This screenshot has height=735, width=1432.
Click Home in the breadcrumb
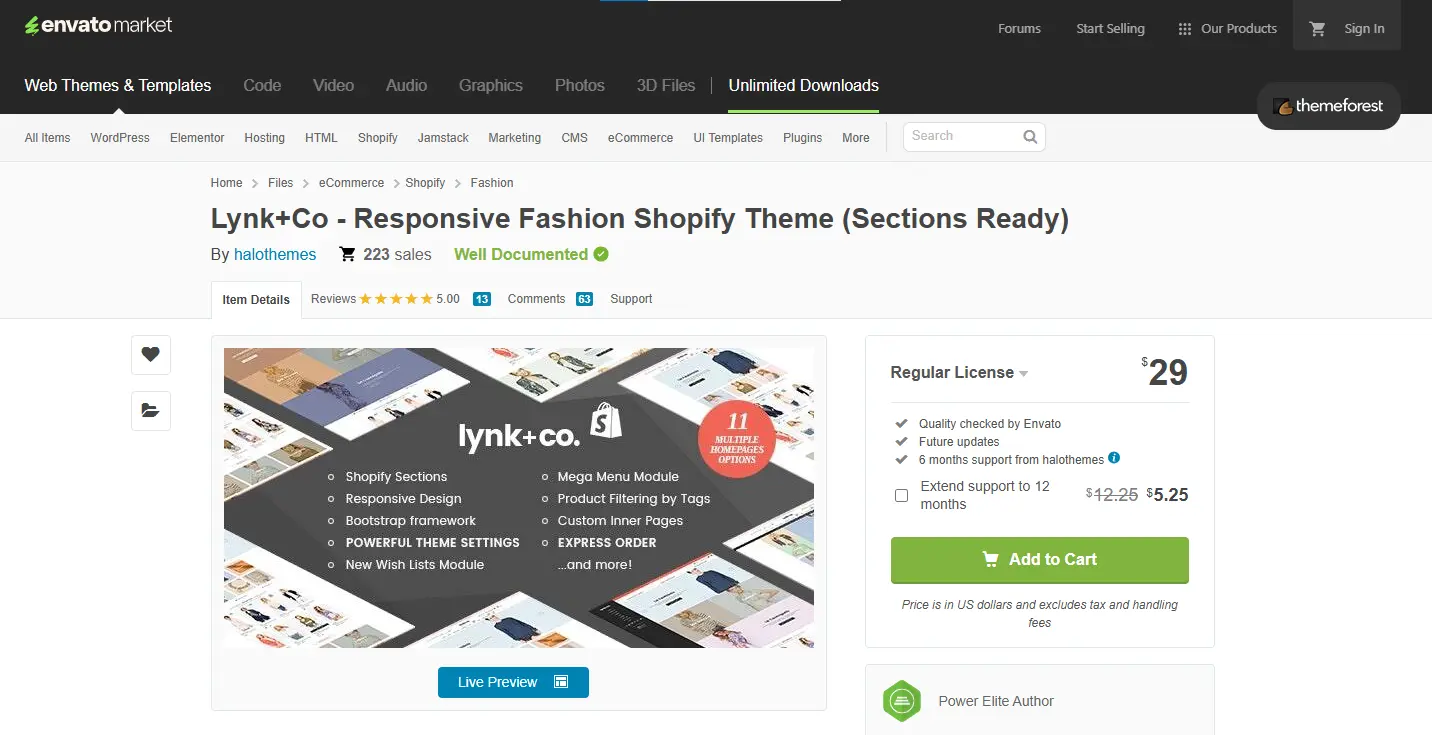pos(226,183)
